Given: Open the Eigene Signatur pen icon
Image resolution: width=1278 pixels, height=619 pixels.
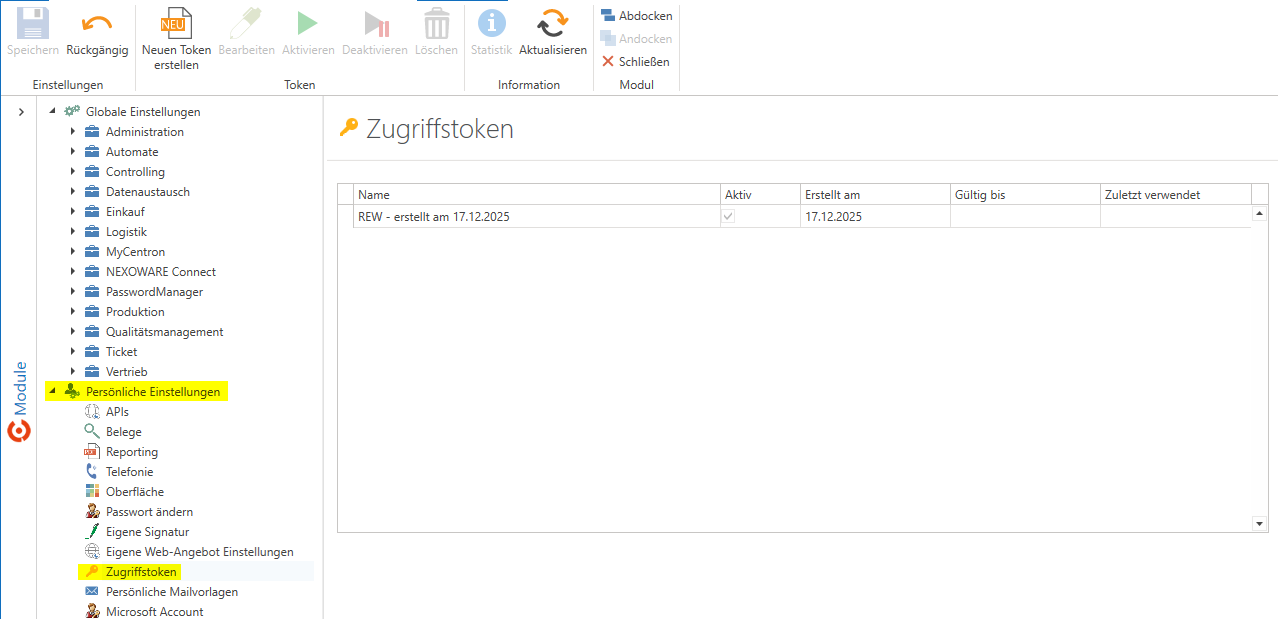Looking at the screenshot, I should click(92, 532).
